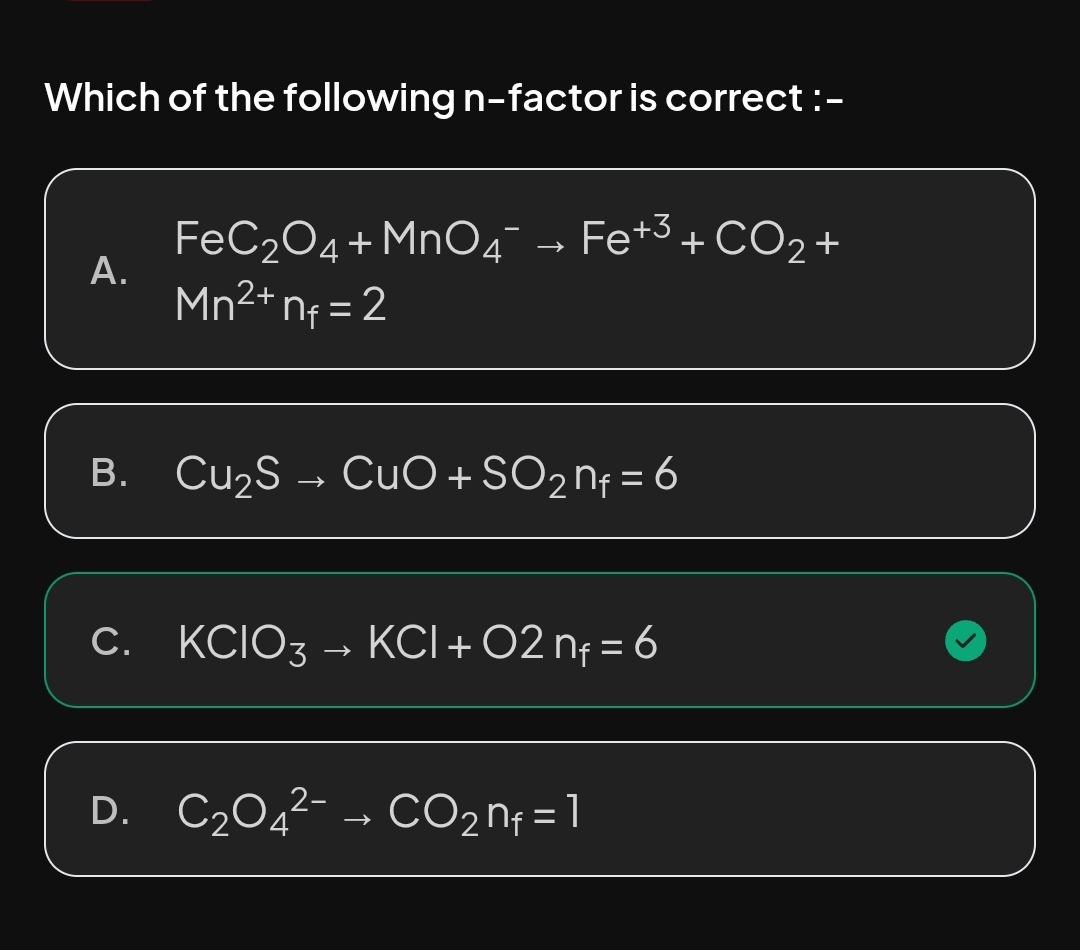Select answer option B

[x=540, y=470]
